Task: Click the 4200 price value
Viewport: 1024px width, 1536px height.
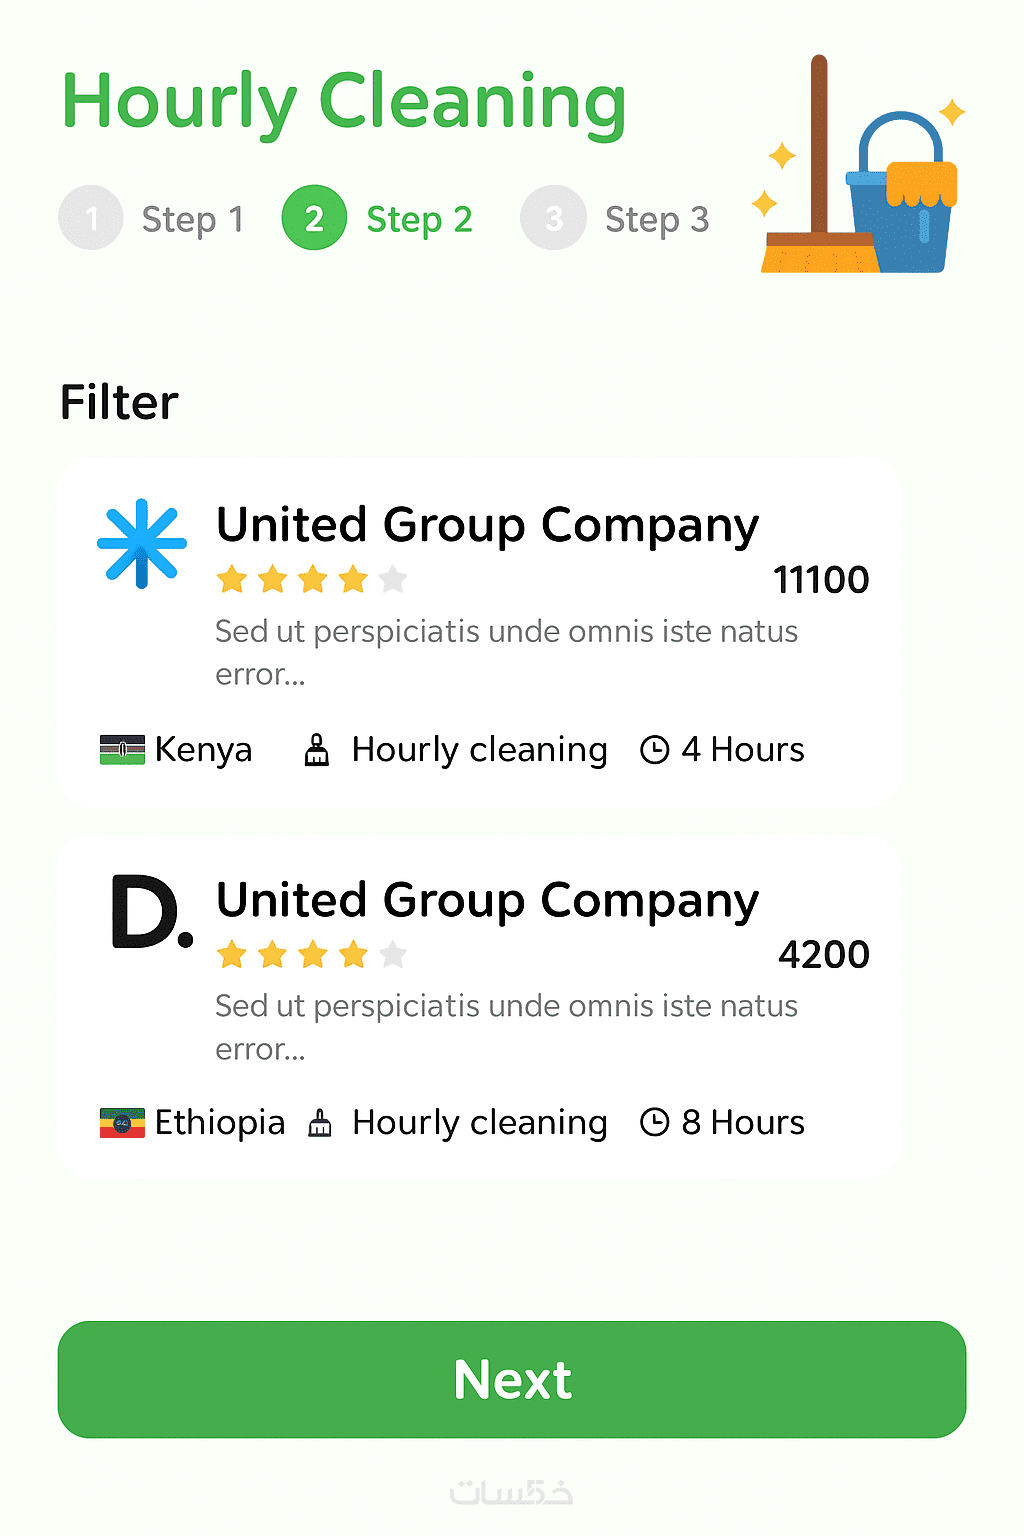Action: (824, 955)
